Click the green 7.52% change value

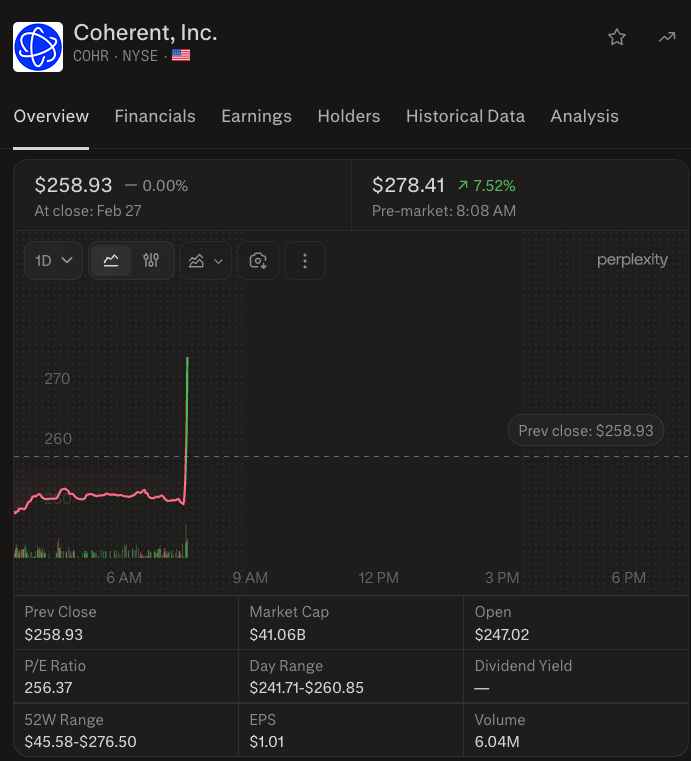(x=487, y=185)
